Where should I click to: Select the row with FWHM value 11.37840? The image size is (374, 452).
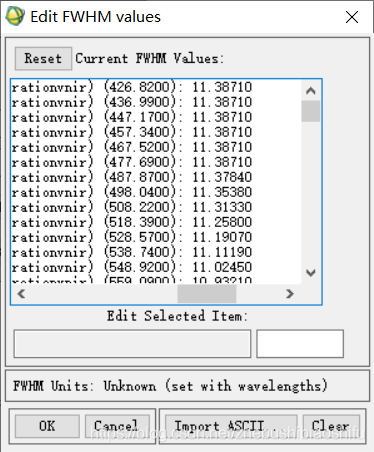click(156, 177)
